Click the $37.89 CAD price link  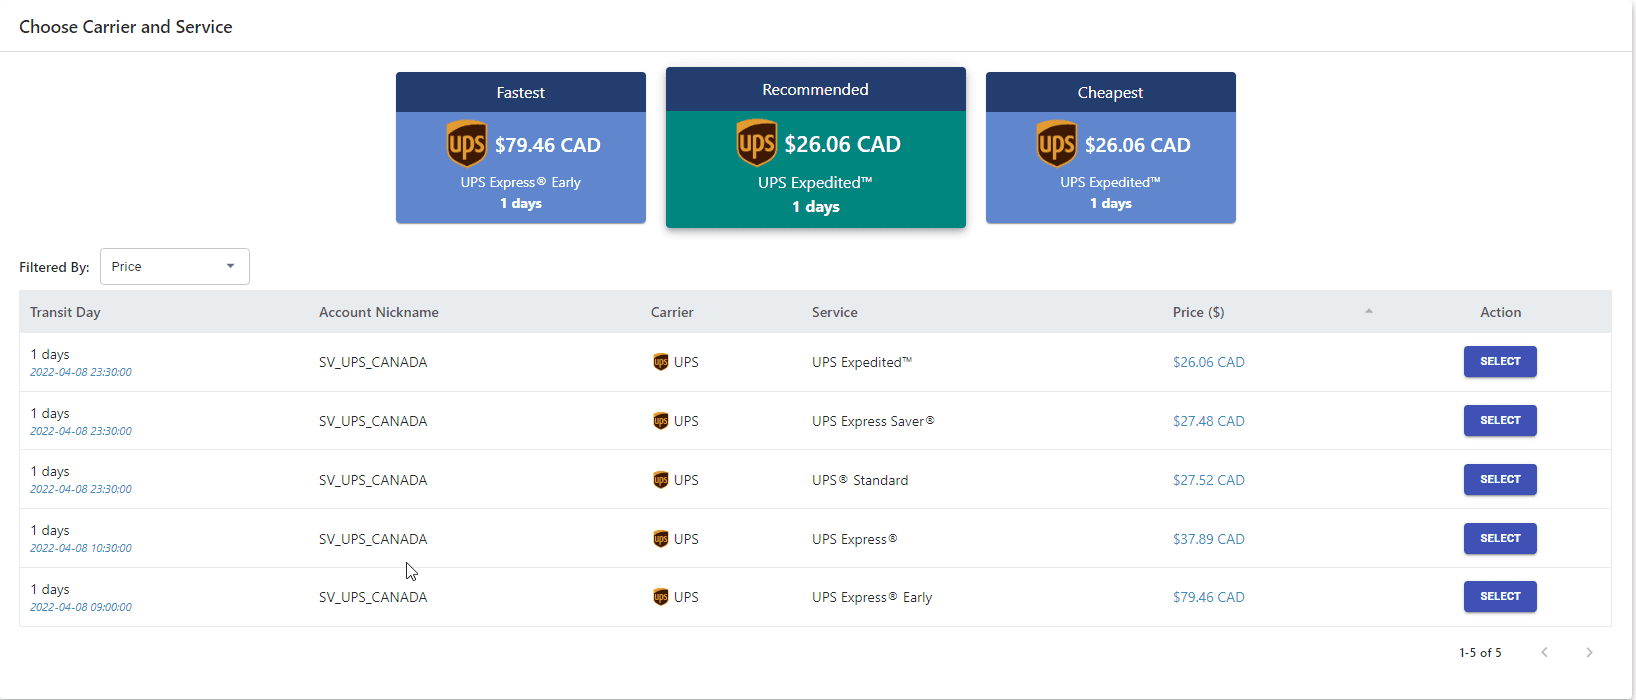click(x=1208, y=539)
